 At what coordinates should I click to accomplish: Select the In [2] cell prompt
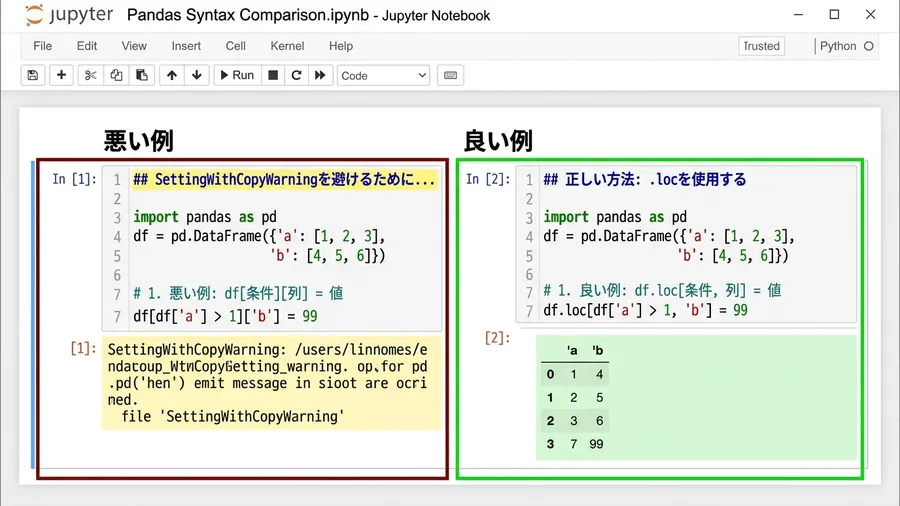488,179
